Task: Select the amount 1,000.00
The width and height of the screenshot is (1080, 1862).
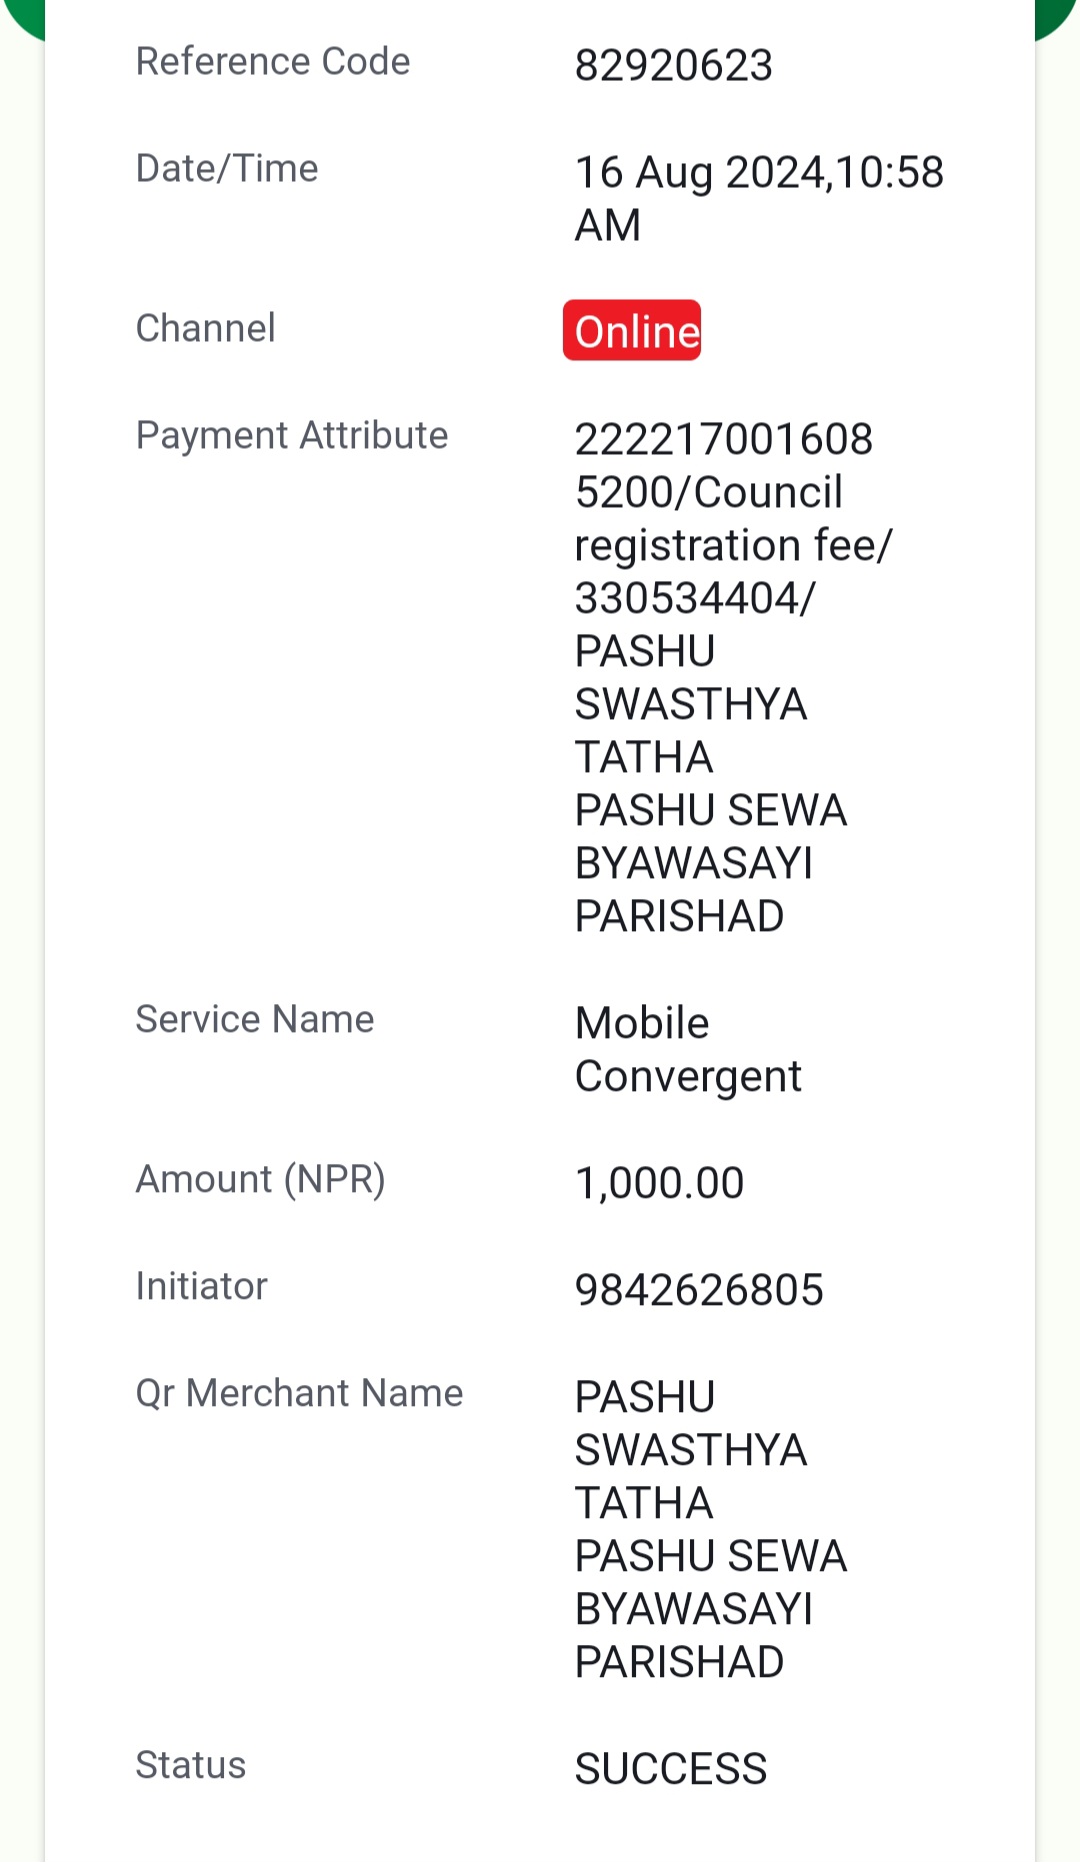Action: [x=660, y=1183]
